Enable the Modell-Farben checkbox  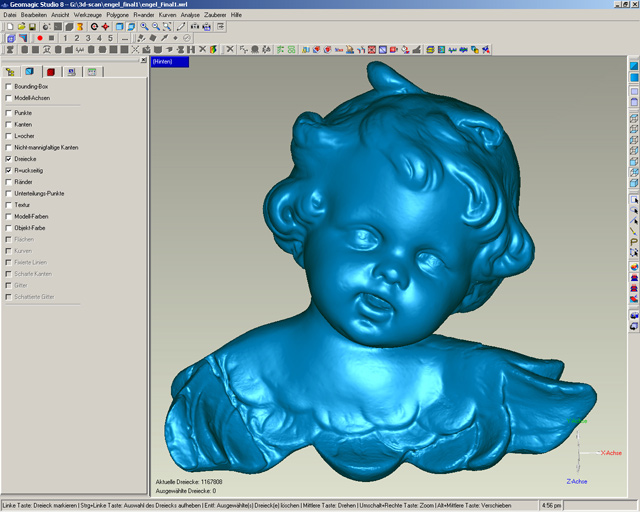tap(9, 216)
